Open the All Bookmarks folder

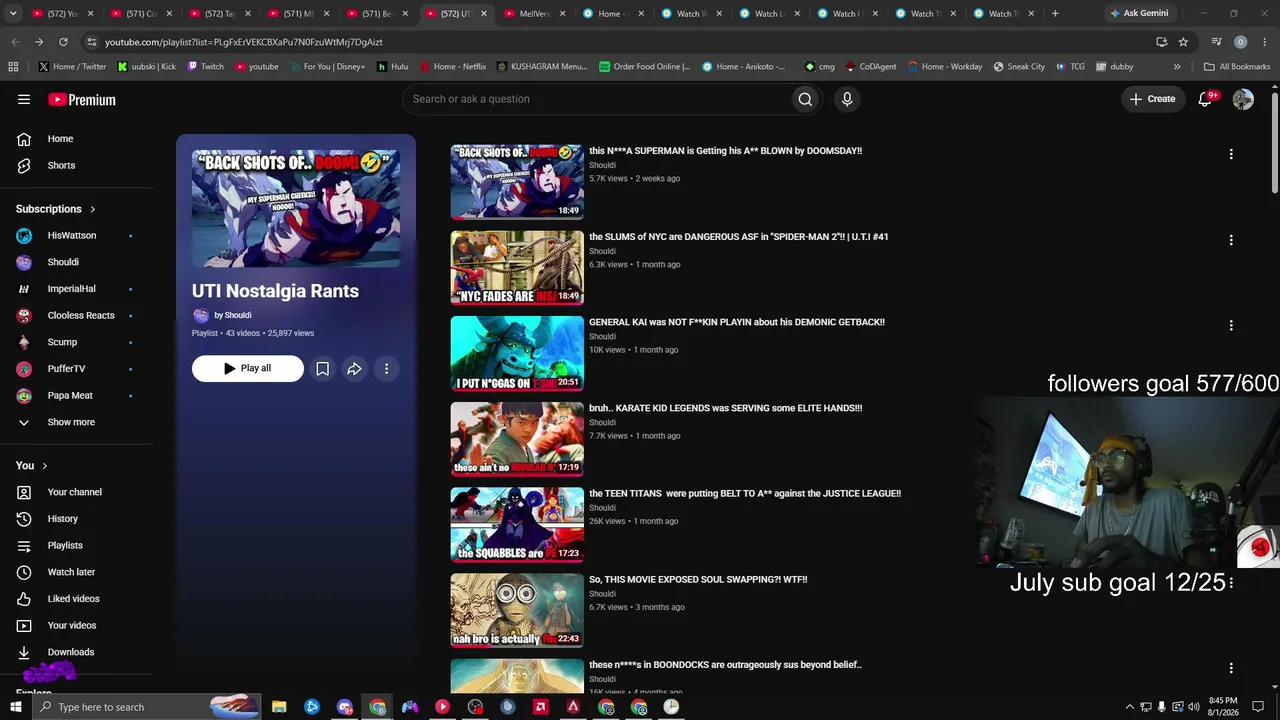point(1237,67)
